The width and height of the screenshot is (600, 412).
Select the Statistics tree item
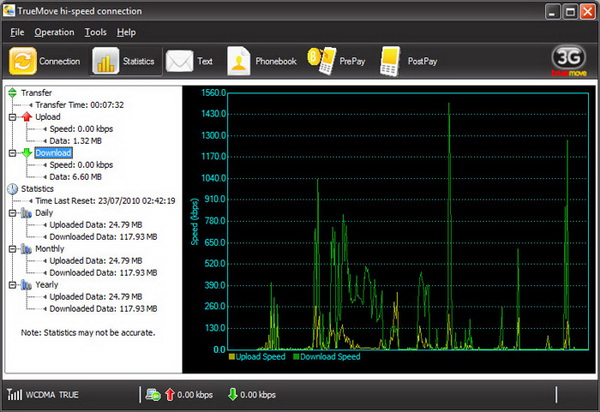pos(37,189)
